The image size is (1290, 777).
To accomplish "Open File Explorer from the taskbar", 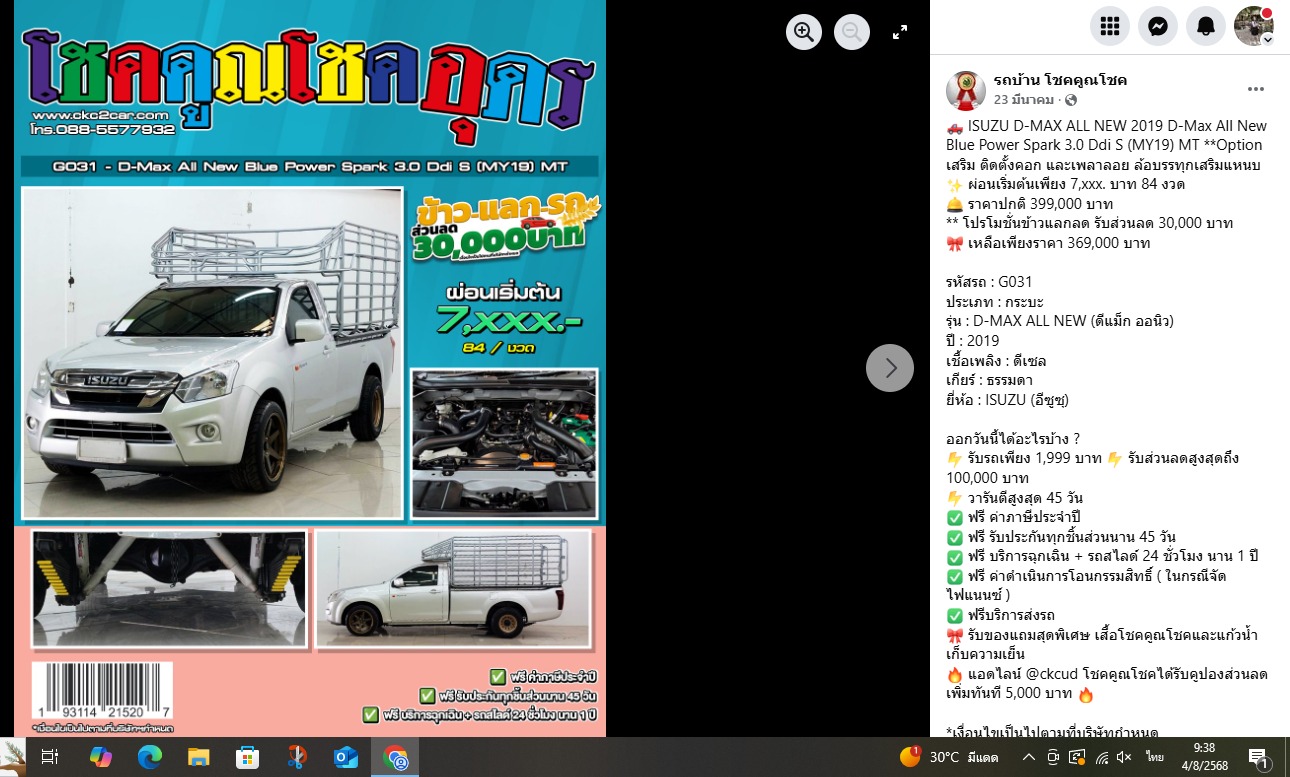I will point(198,757).
